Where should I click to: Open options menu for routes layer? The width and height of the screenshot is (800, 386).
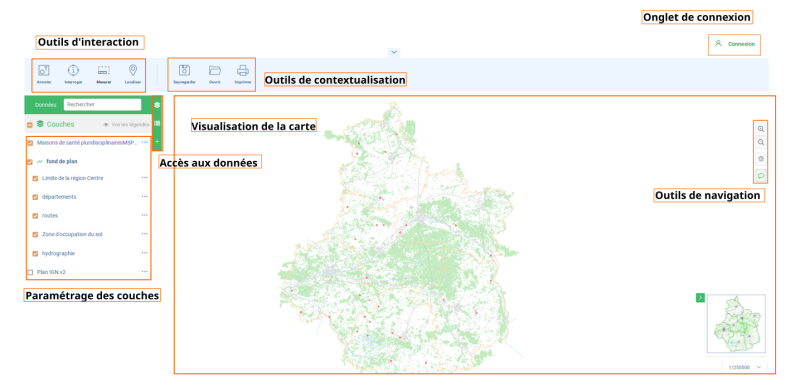(145, 215)
